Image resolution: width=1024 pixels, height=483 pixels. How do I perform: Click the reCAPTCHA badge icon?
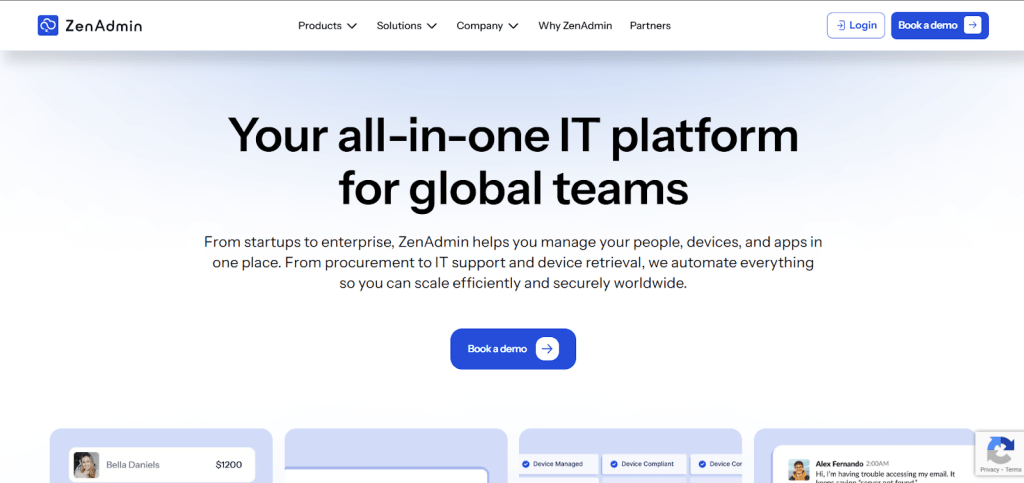pos(999,449)
